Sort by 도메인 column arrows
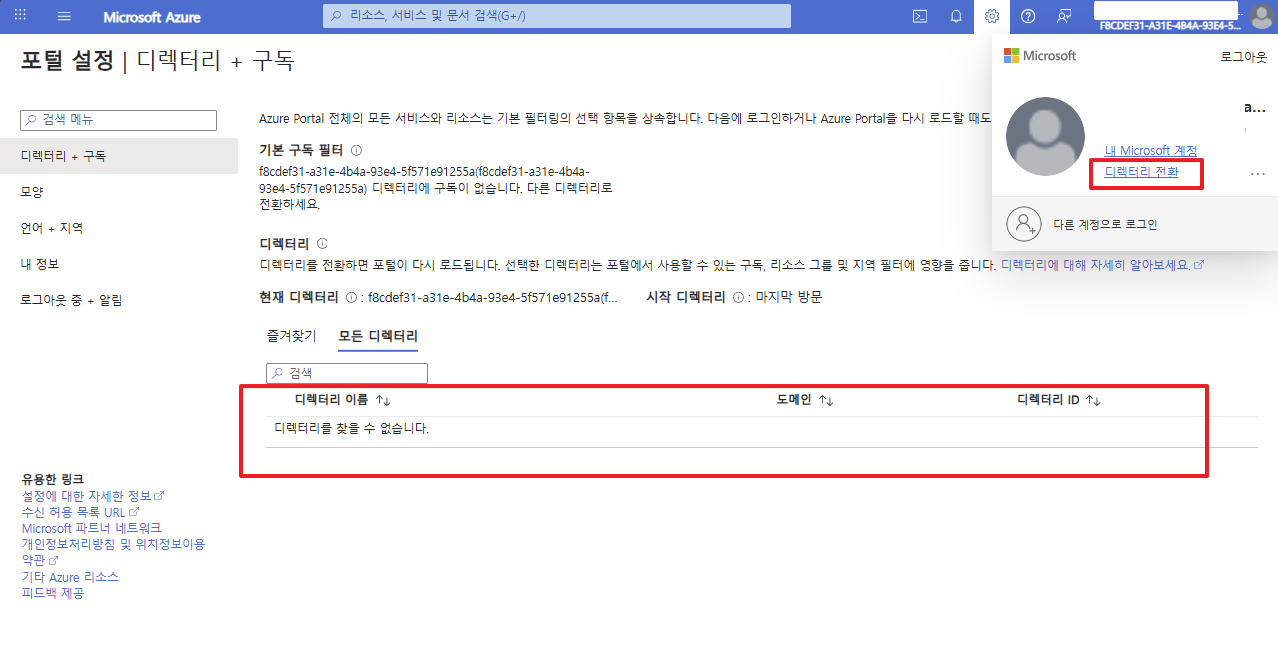The width and height of the screenshot is (1278, 649). click(x=826, y=400)
